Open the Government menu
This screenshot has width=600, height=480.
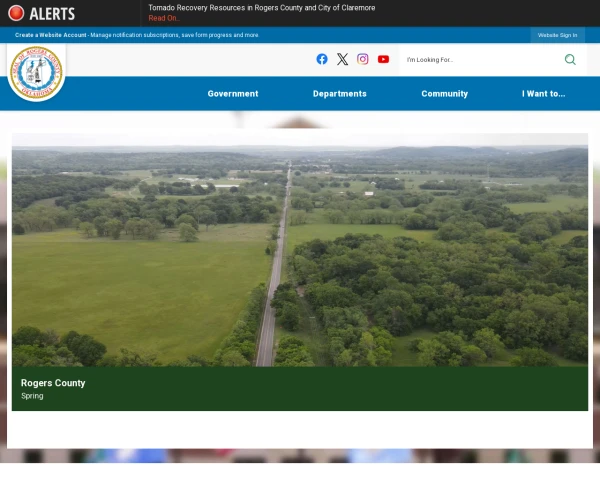[233, 94]
